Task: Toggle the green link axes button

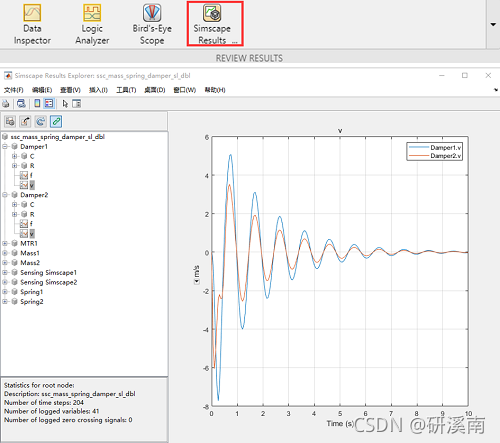Action: 56,122
